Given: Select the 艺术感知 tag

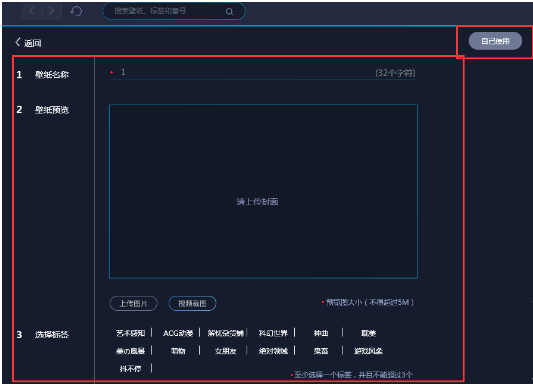Looking at the screenshot, I should [131, 333].
